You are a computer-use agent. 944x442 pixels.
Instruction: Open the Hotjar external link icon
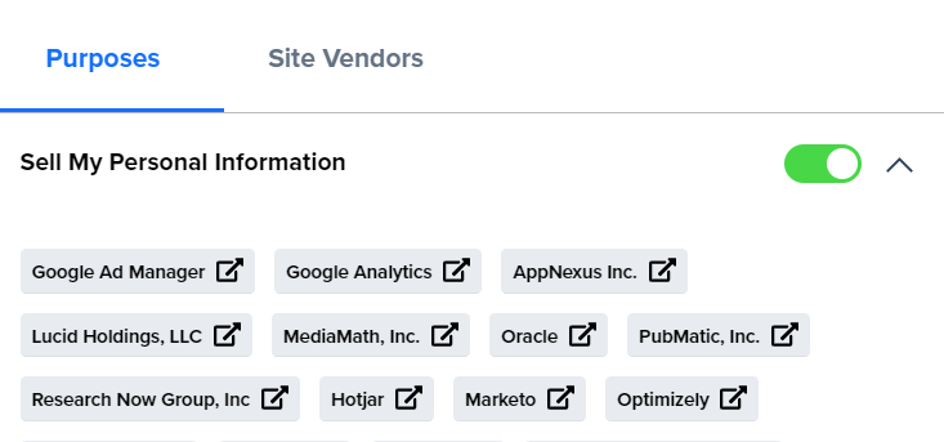click(x=409, y=399)
